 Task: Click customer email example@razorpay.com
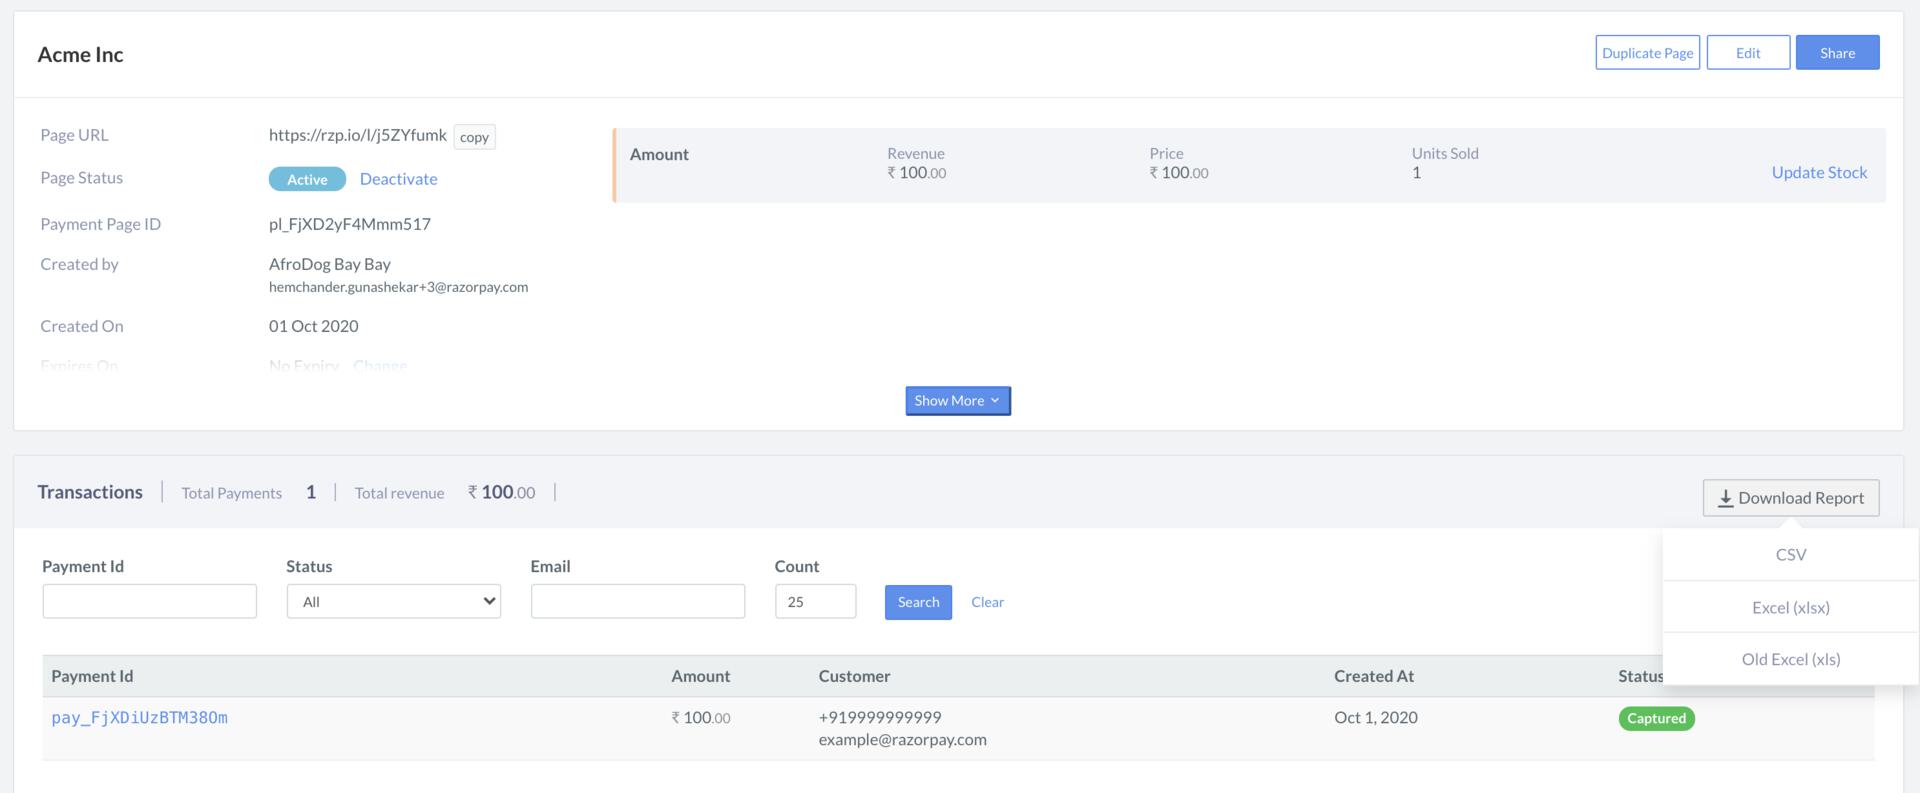pos(902,740)
